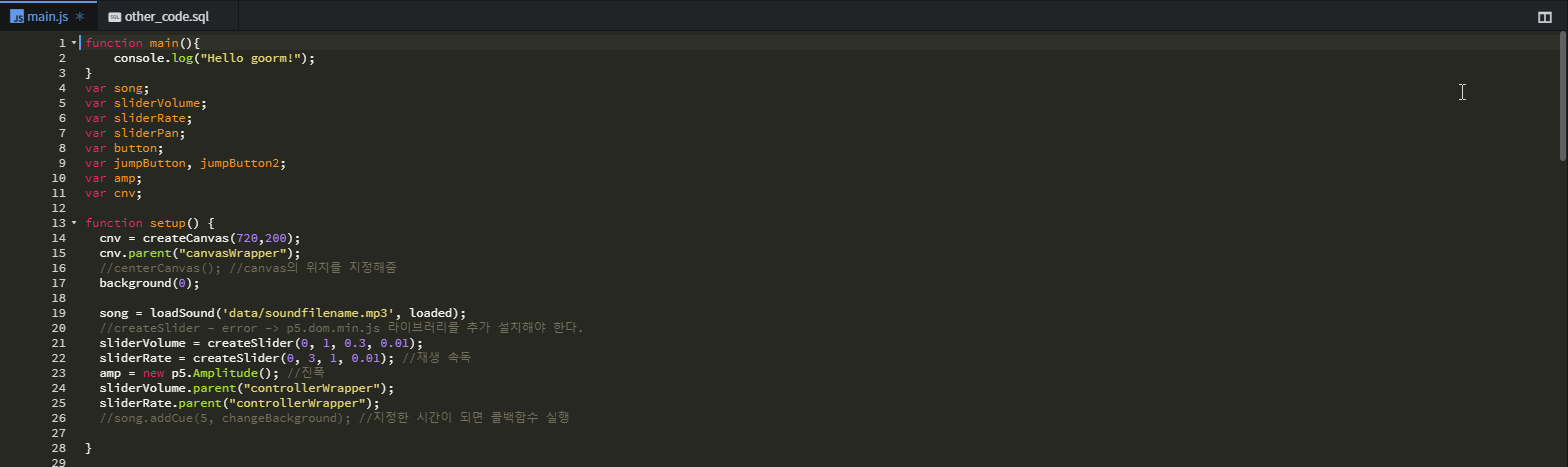Screen dimensions: 1568x467
Task: Collapse the main() function fold arrow
Action: point(74,43)
